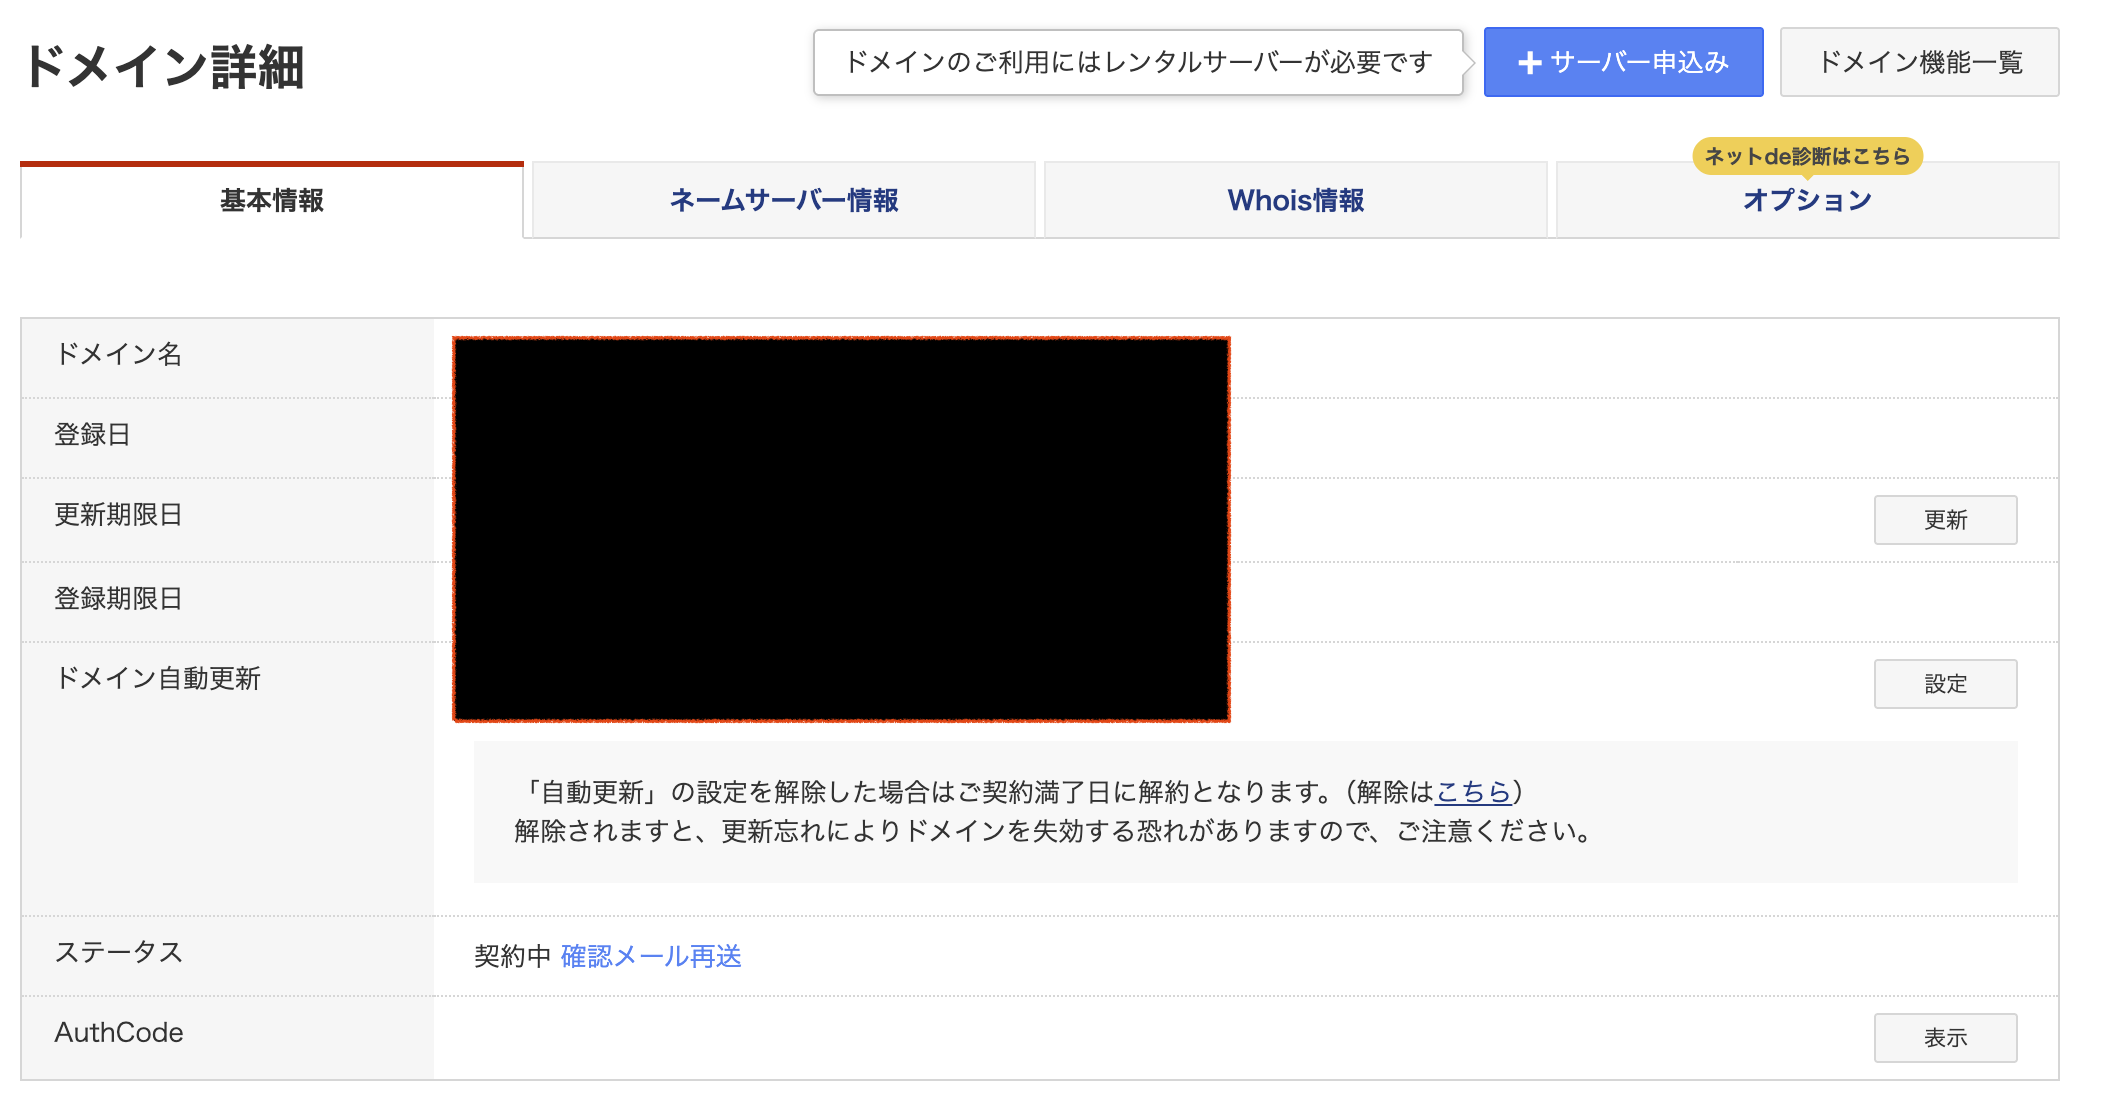This screenshot has width=2124, height=1098.
Task: Click the ドメイン詳細 page heading
Action: [164, 67]
